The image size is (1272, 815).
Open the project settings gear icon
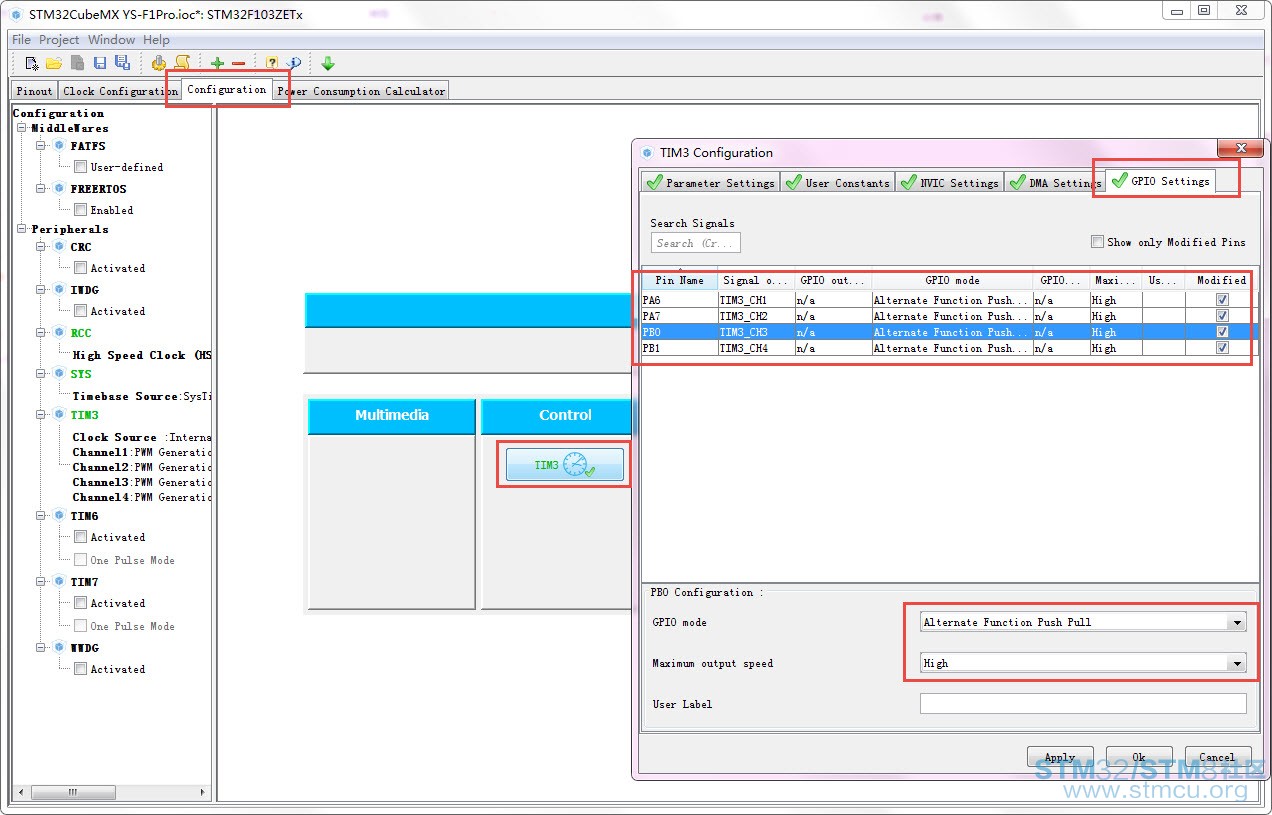coord(159,63)
